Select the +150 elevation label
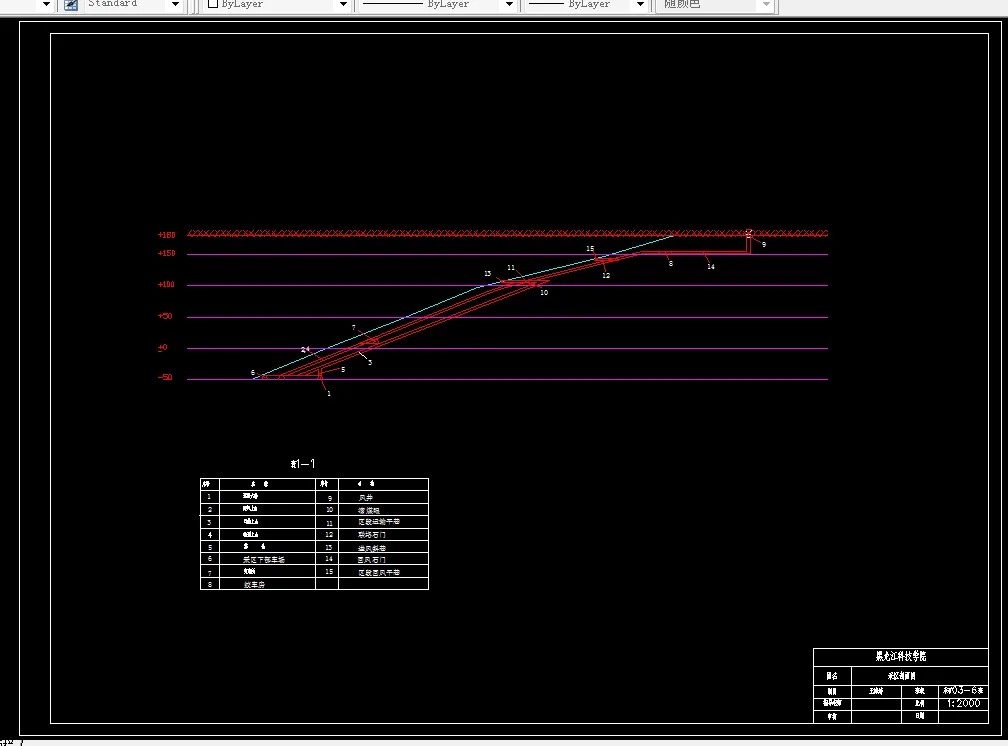This screenshot has height=746, width=1008. click(x=166, y=253)
